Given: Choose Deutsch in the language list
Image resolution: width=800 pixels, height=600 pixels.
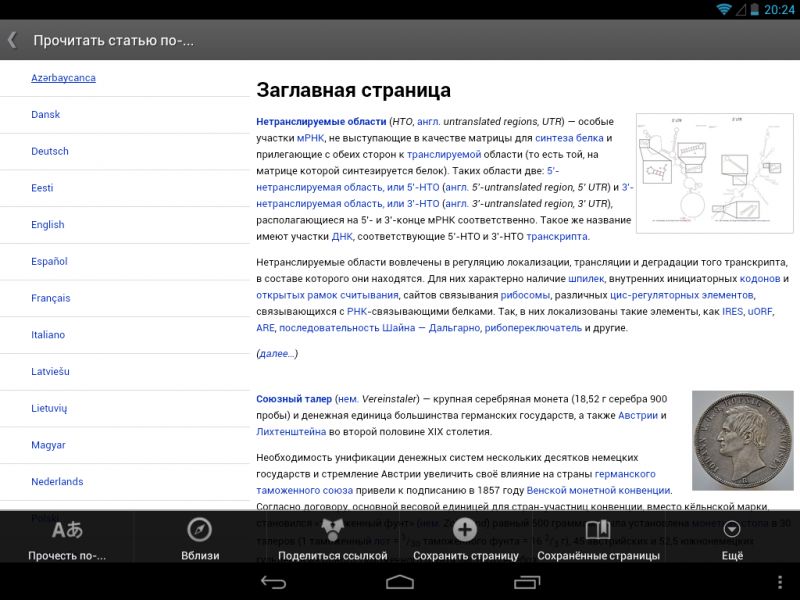Looking at the screenshot, I should point(50,151).
